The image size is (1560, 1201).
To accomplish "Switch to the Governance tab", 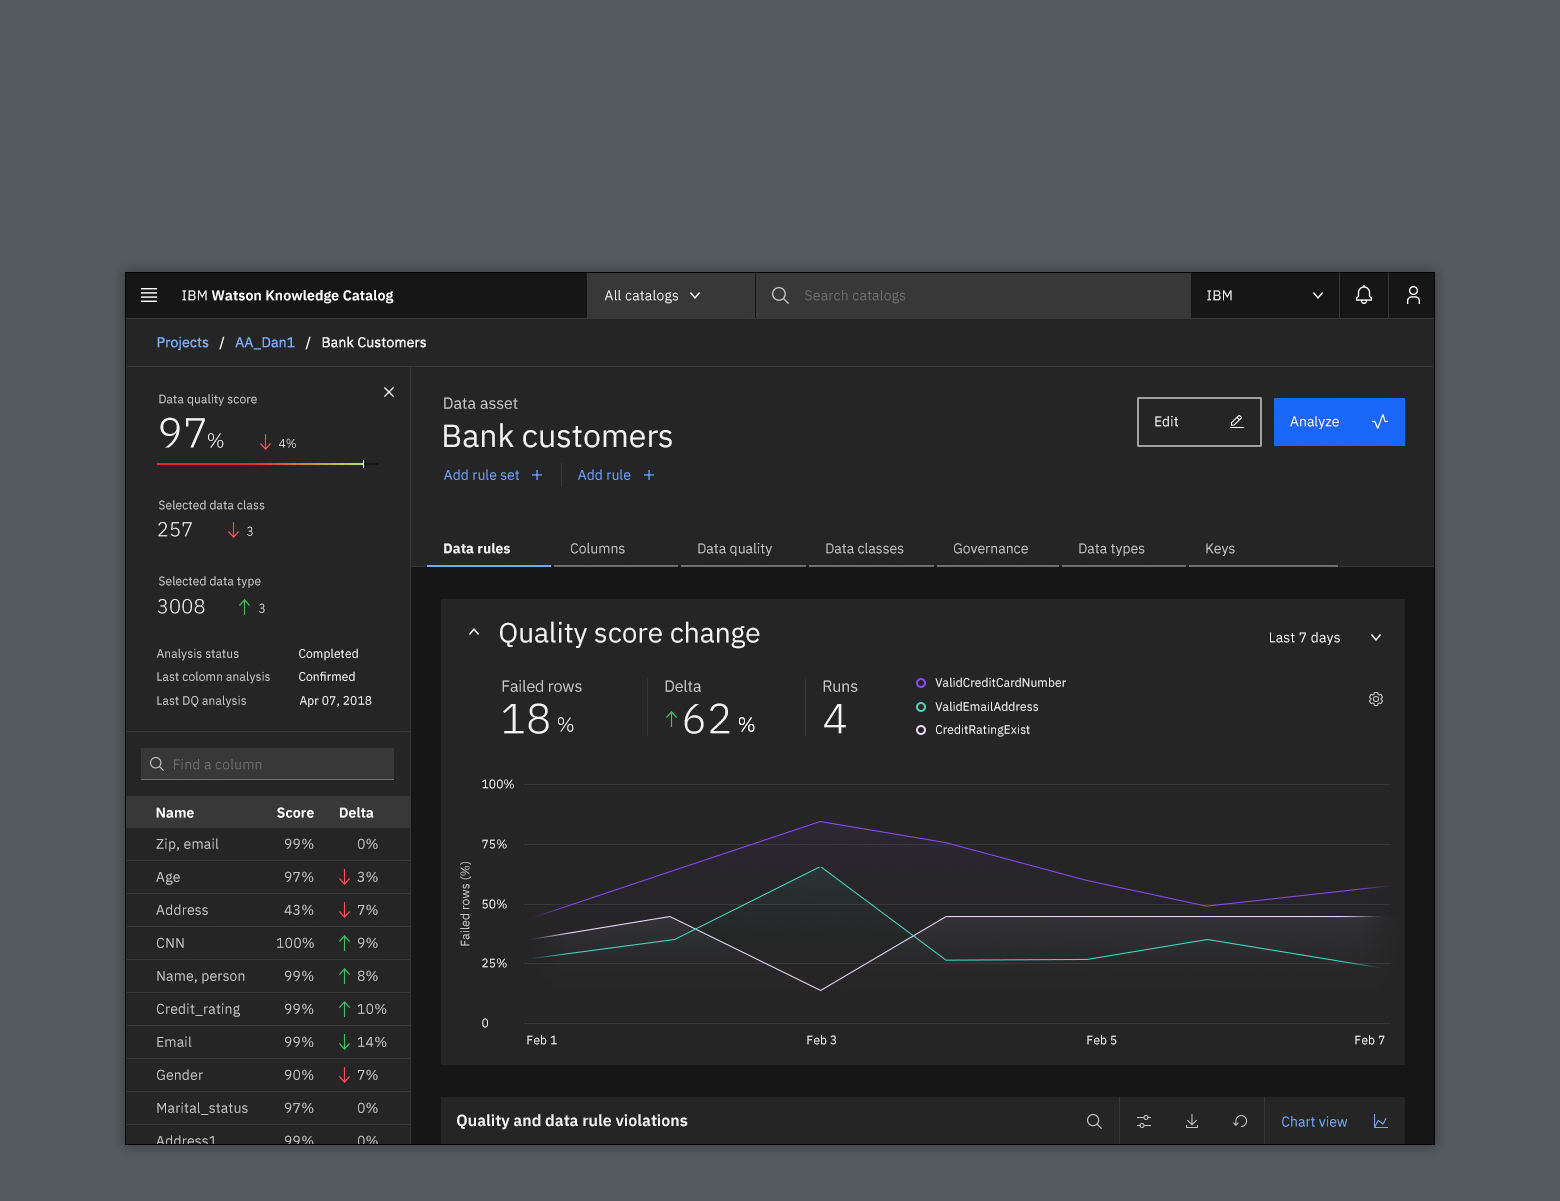I will (990, 549).
